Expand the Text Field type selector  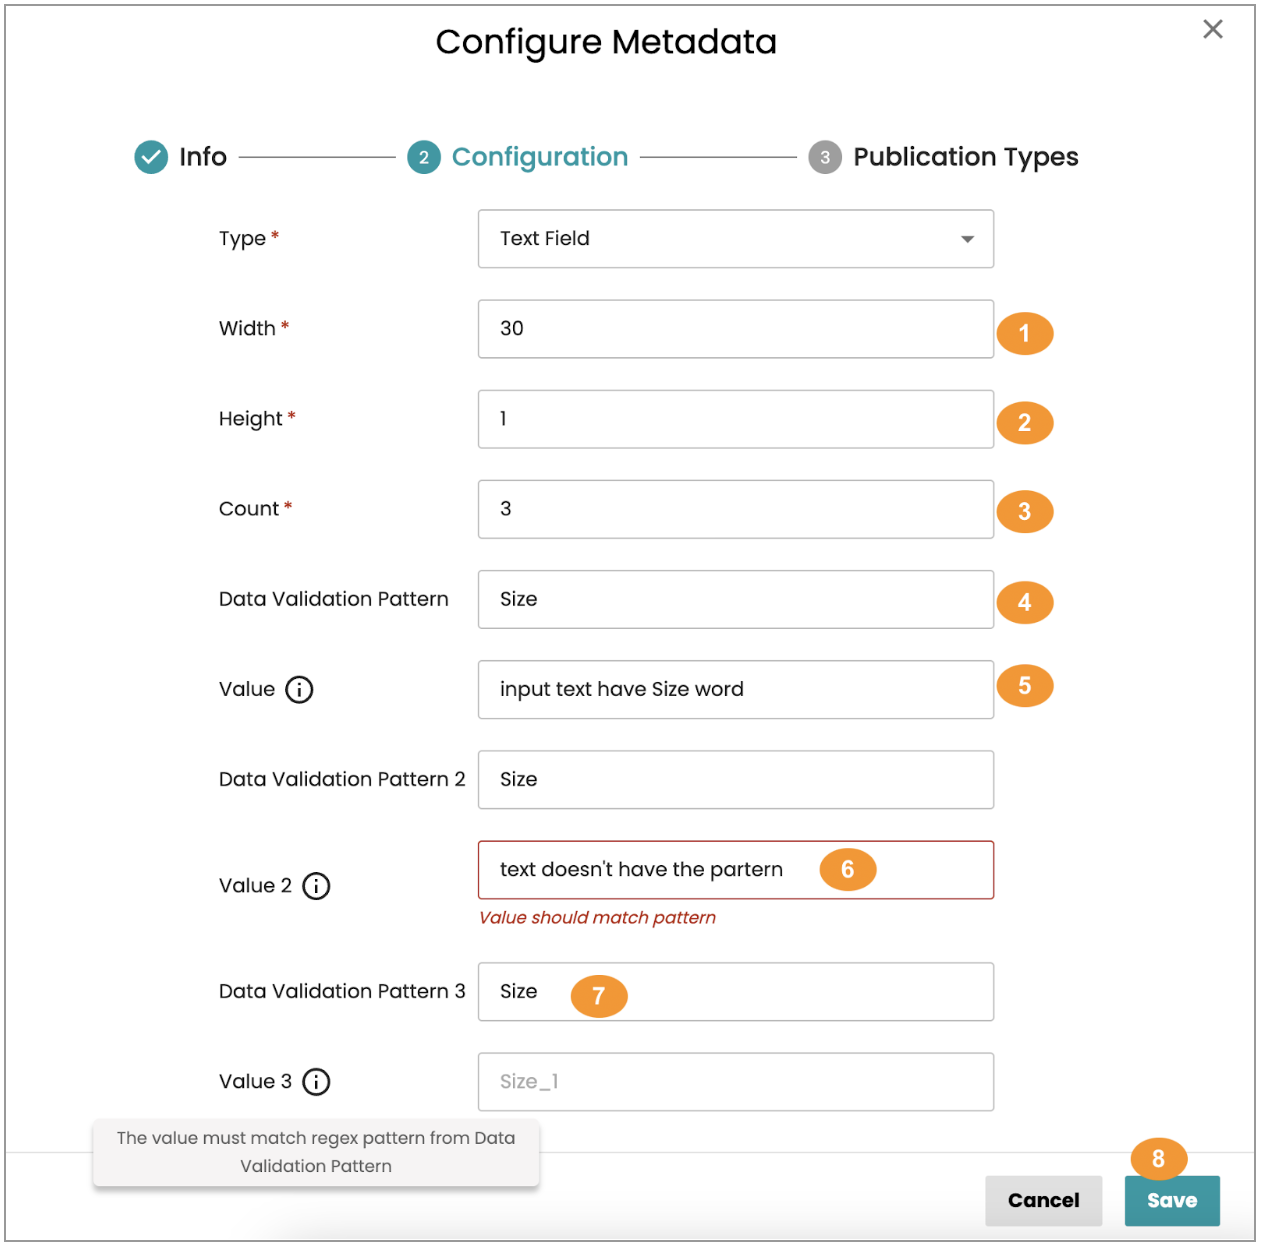735,239
